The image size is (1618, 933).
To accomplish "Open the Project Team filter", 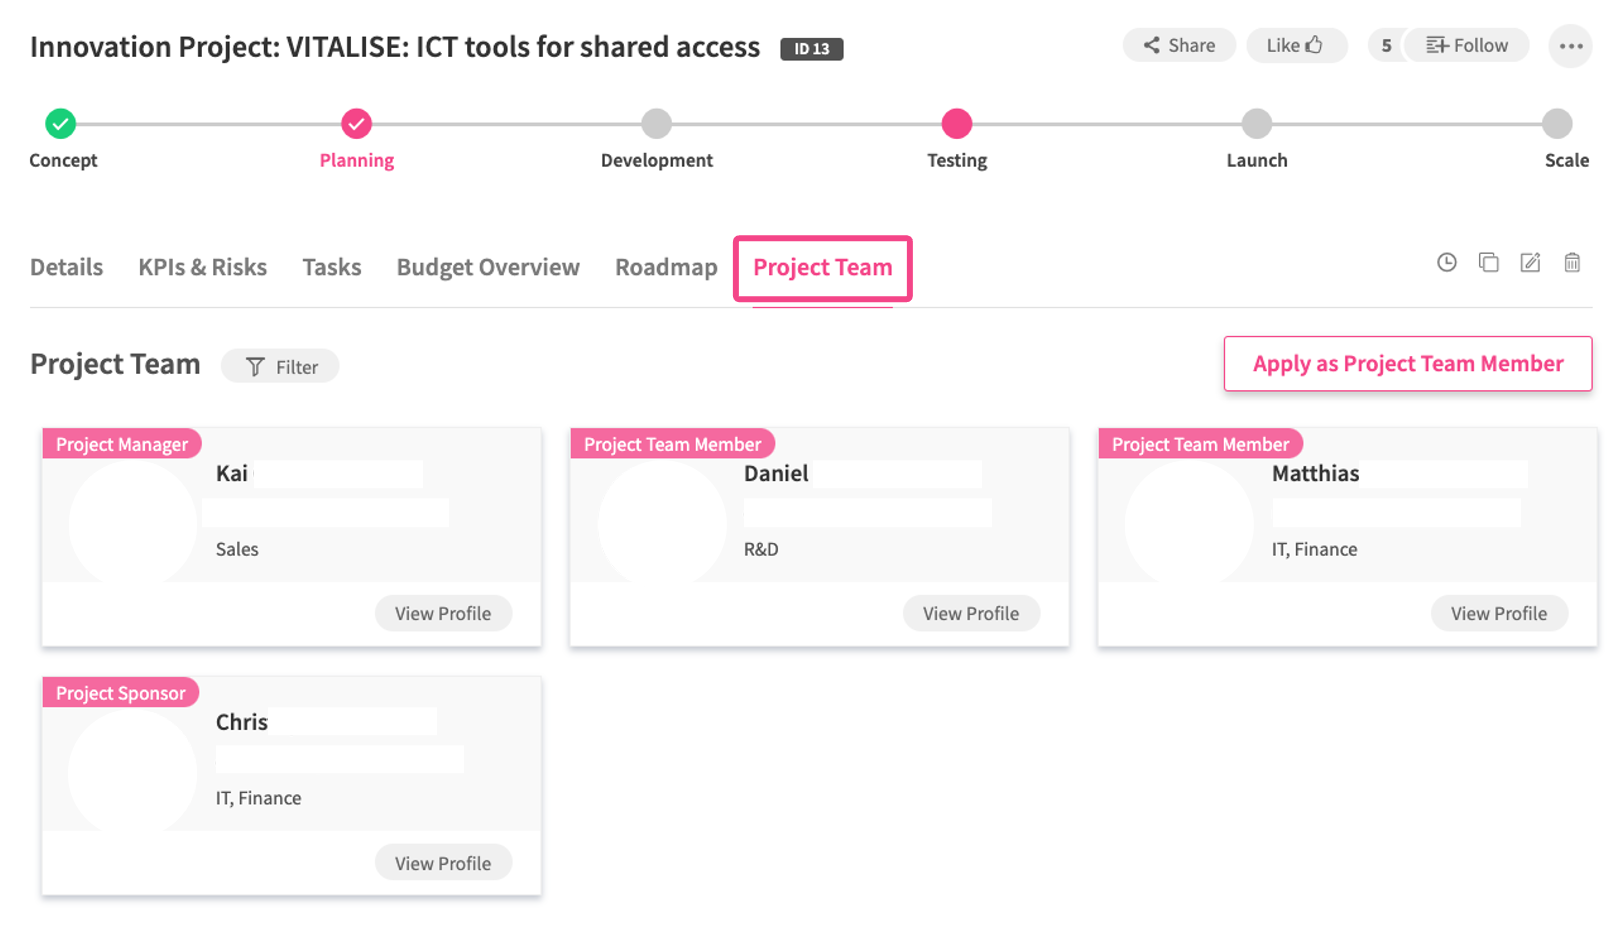I will pyautogui.click(x=281, y=367).
